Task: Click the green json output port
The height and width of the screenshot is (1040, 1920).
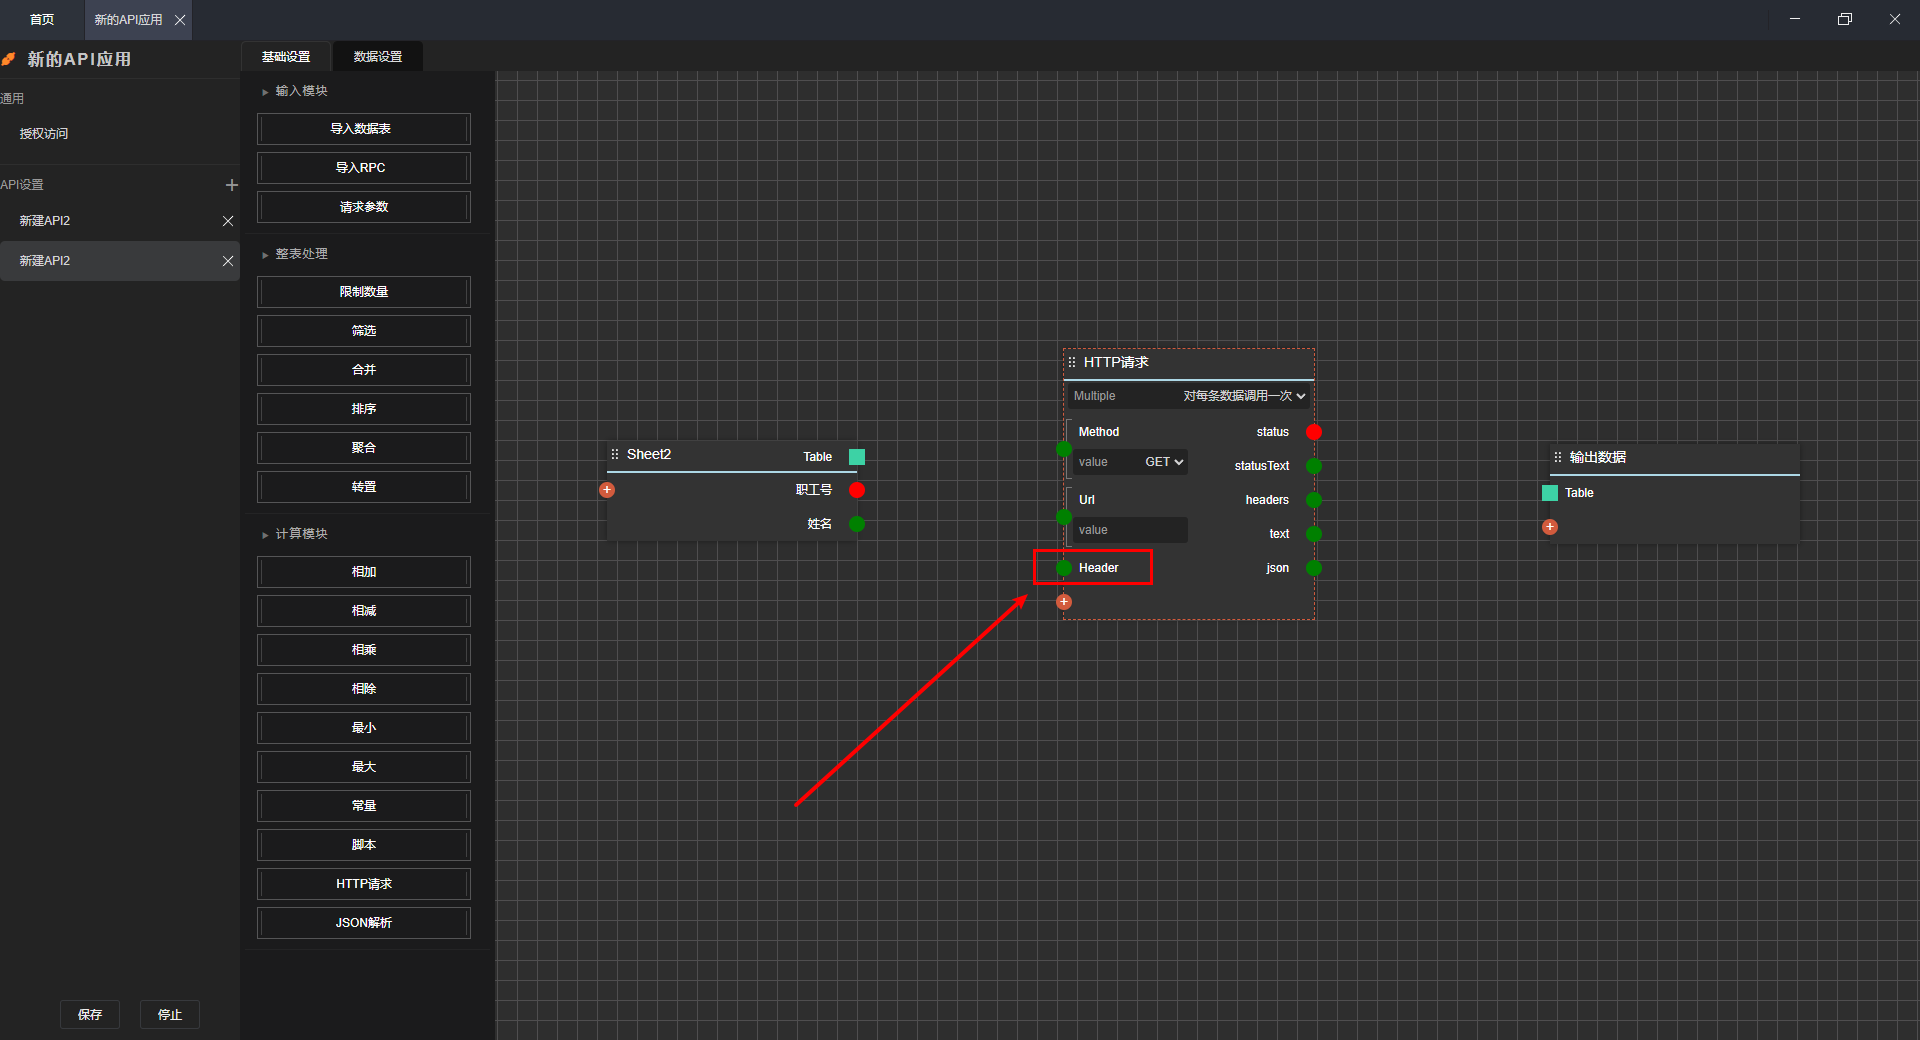Action: [1314, 568]
